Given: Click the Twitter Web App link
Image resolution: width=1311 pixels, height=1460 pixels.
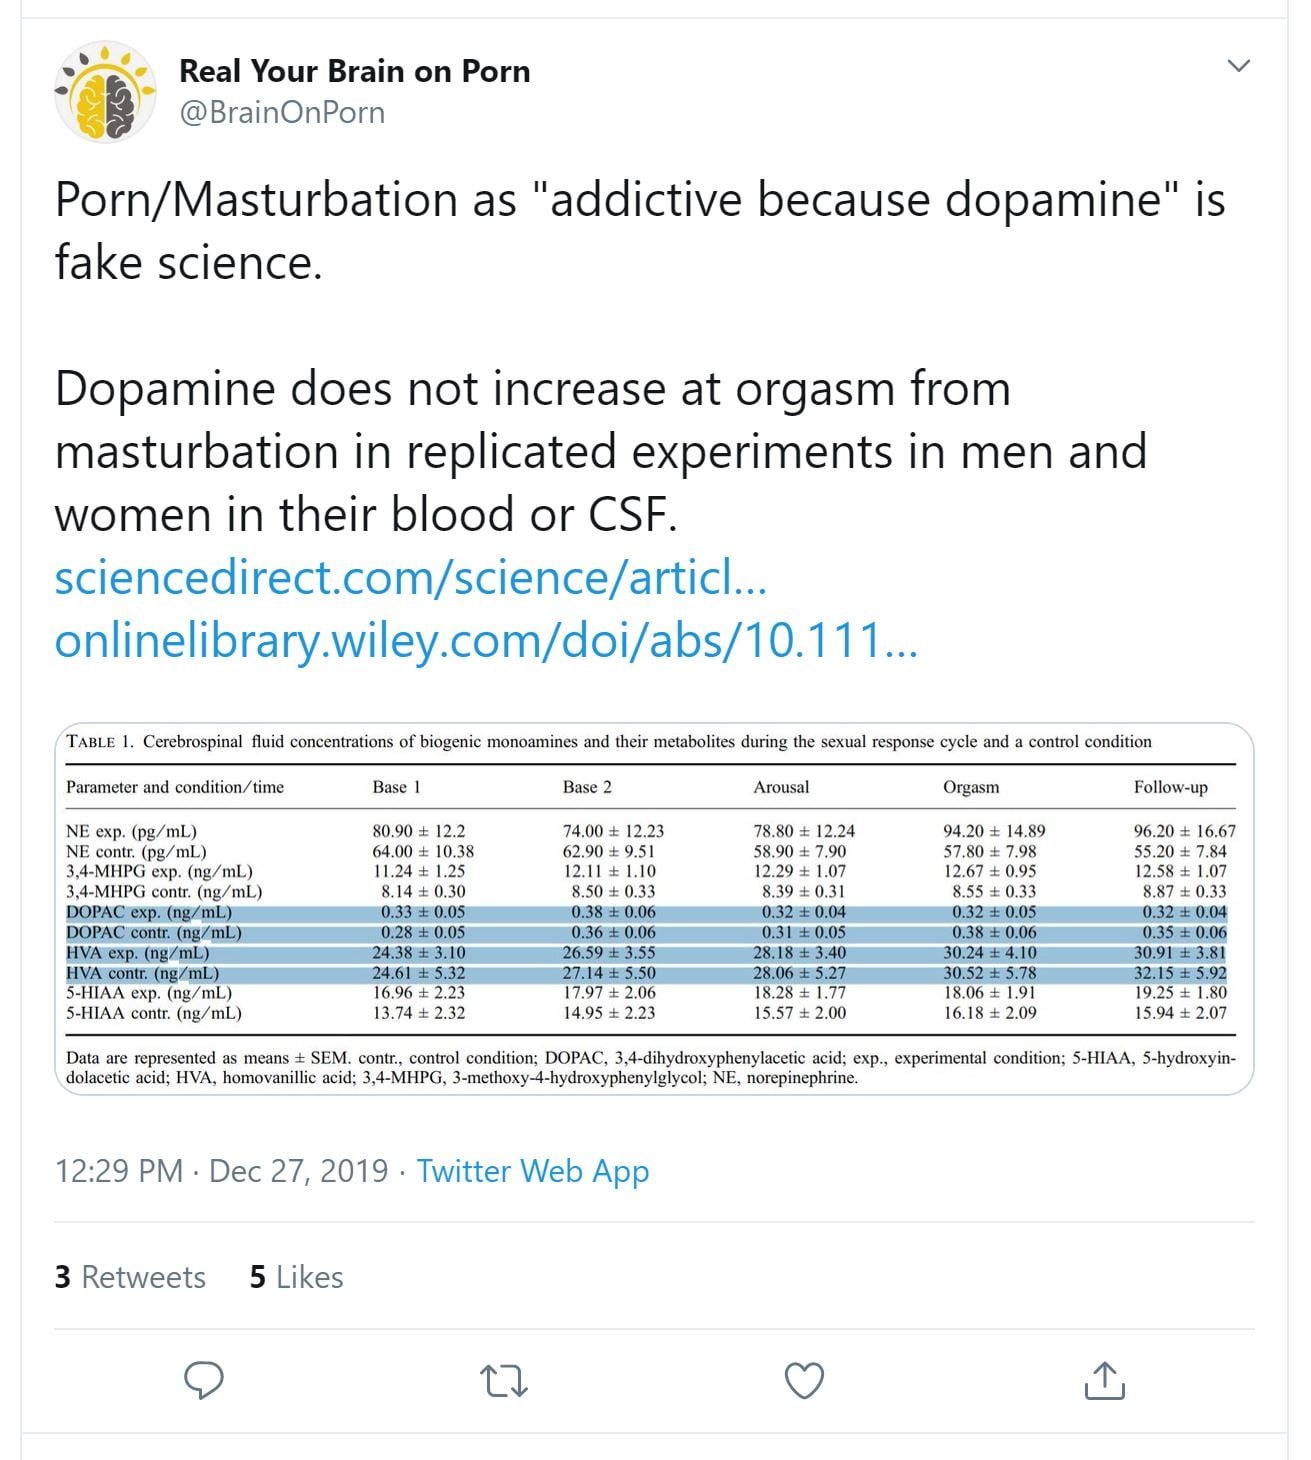Looking at the screenshot, I should pos(532,1171).
